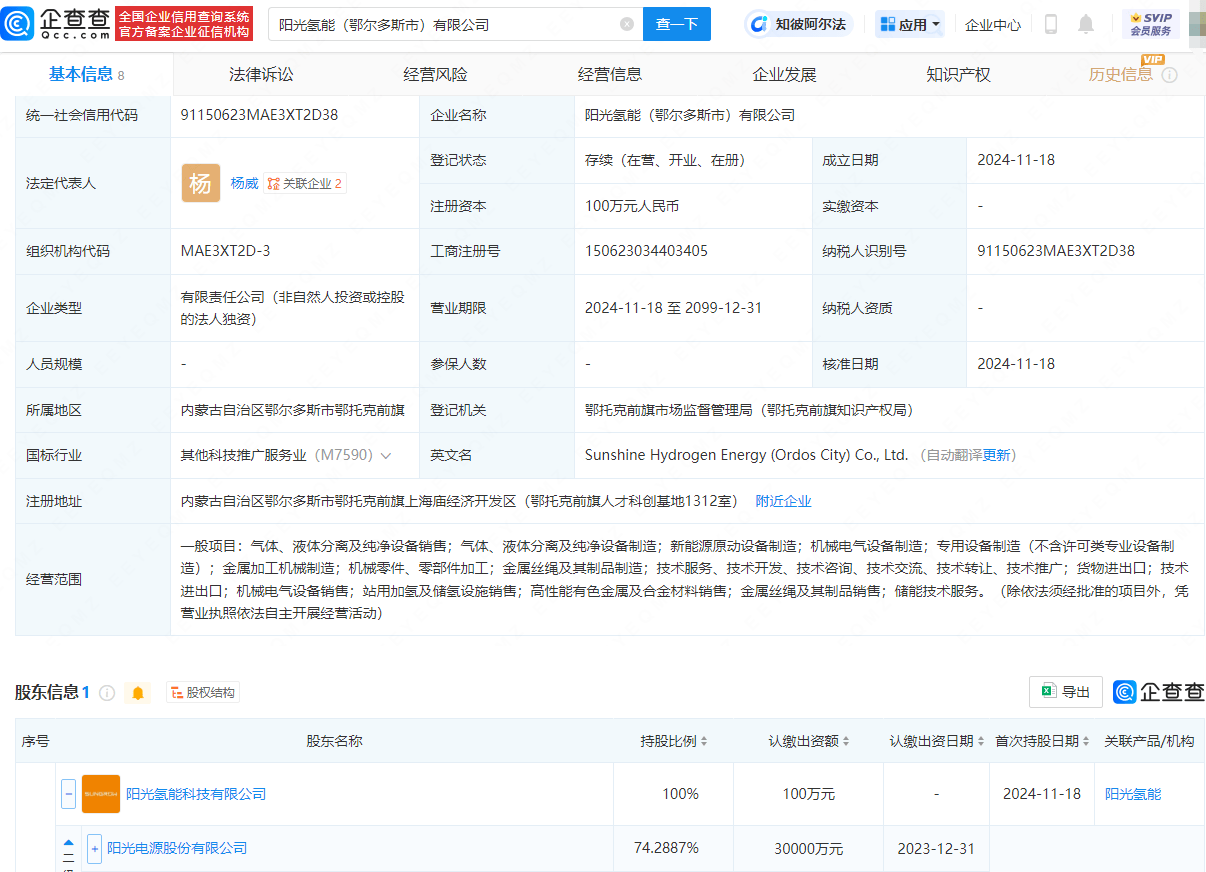This screenshot has width=1206, height=872.
Task: Expand the 其他科技推广服务业 industry chevron
Action: click(x=386, y=456)
